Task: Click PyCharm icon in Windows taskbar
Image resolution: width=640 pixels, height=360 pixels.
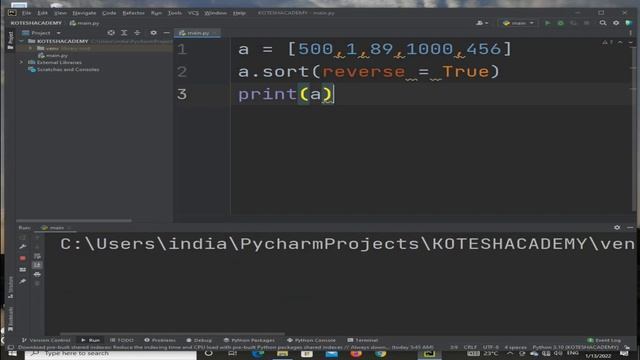Action: tap(429, 354)
